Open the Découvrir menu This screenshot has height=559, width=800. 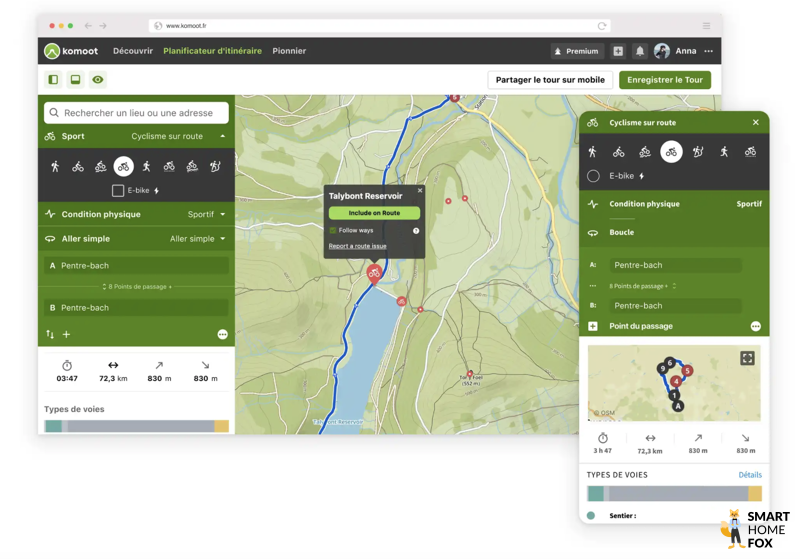(133, 51)
